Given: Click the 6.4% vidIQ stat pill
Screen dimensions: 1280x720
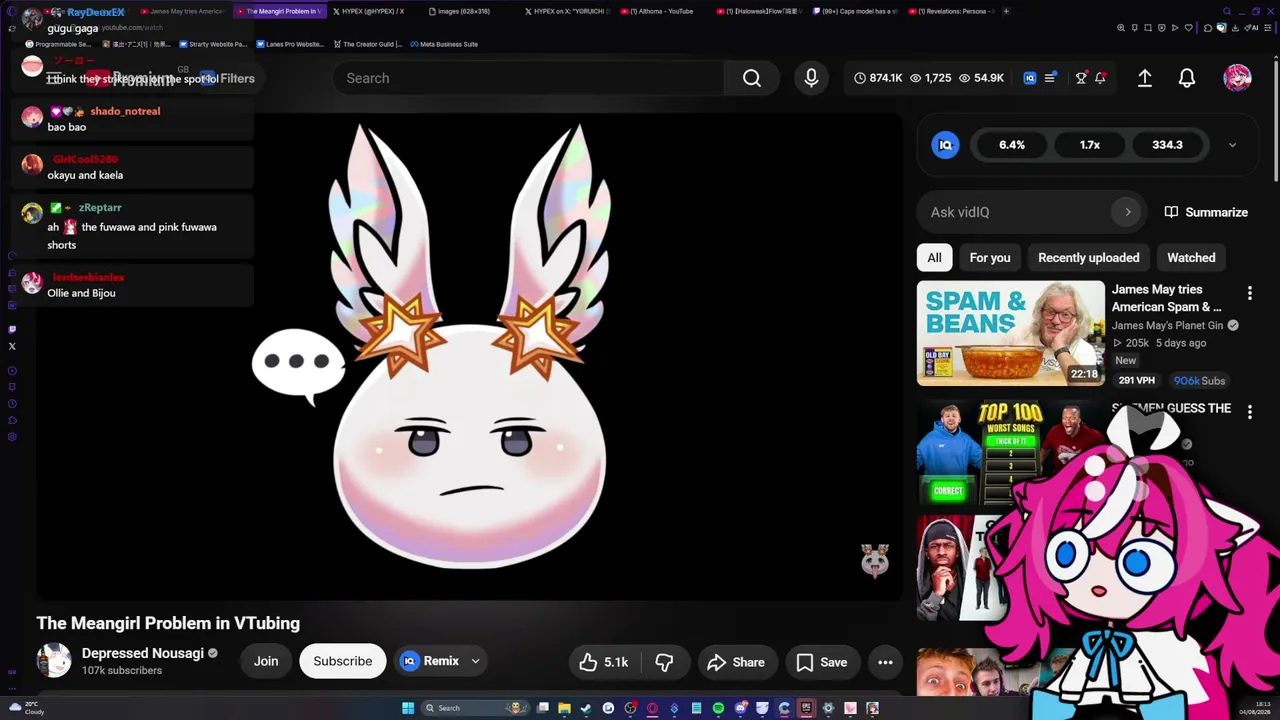Looking at the screenshot, I should pos(1012,145).
